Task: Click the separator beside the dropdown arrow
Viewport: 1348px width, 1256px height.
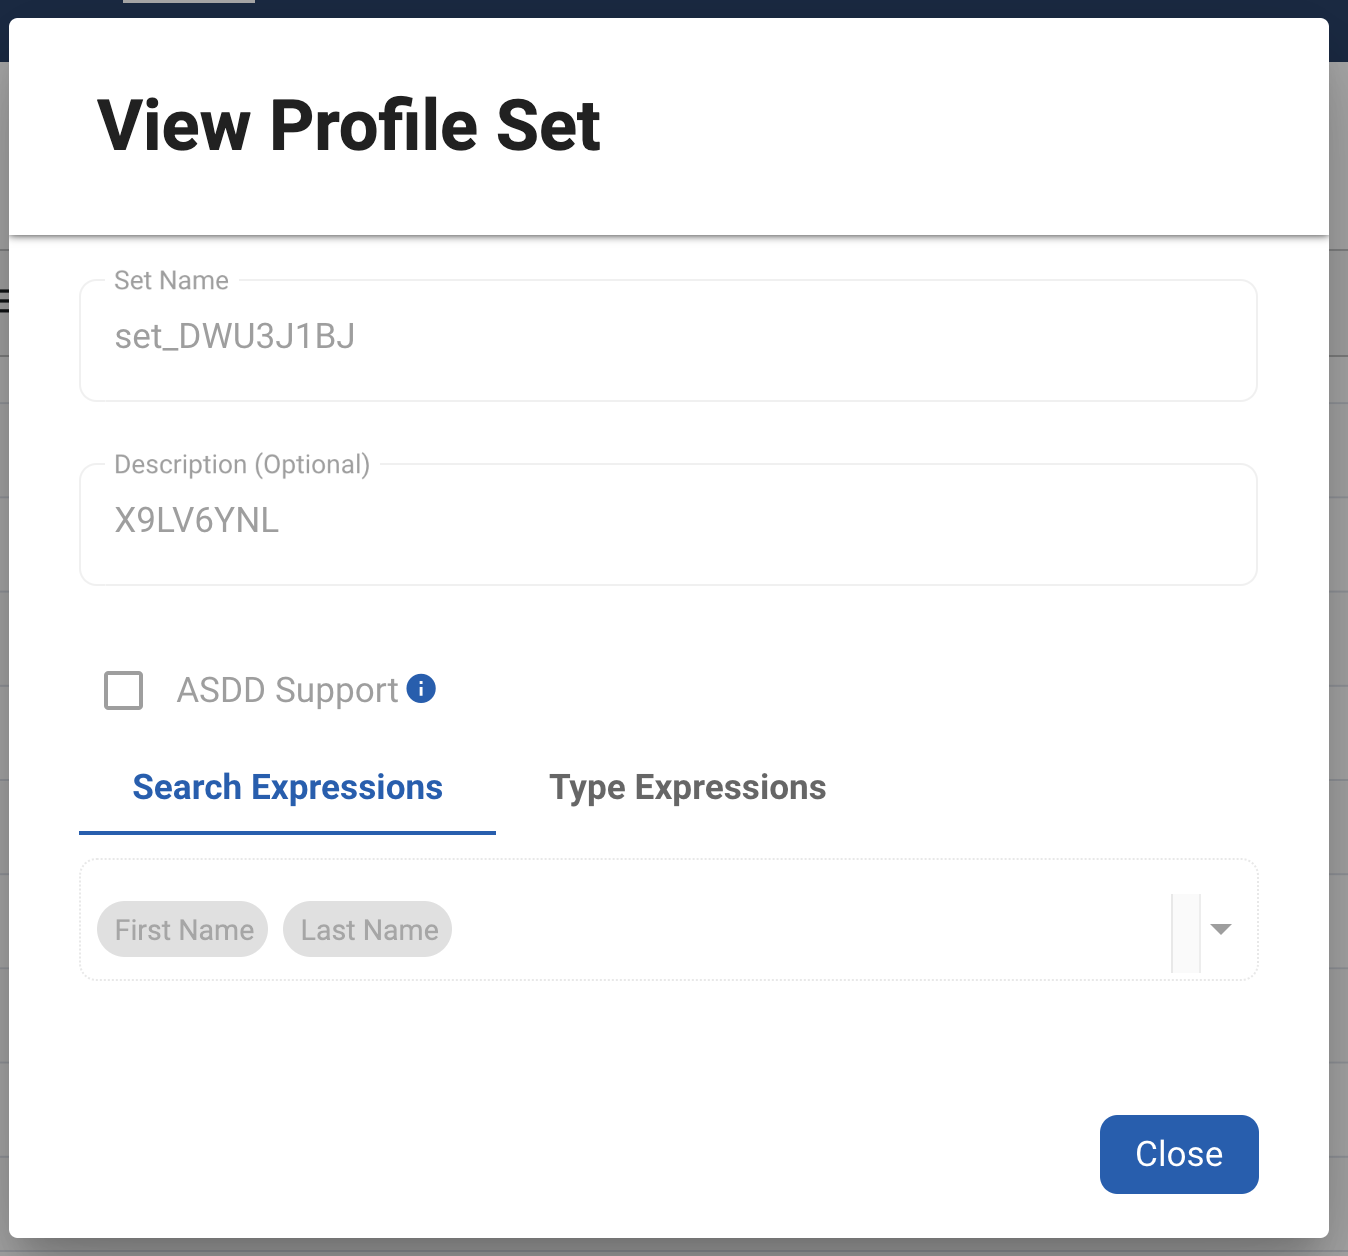Action: [x=1185, y=932]
